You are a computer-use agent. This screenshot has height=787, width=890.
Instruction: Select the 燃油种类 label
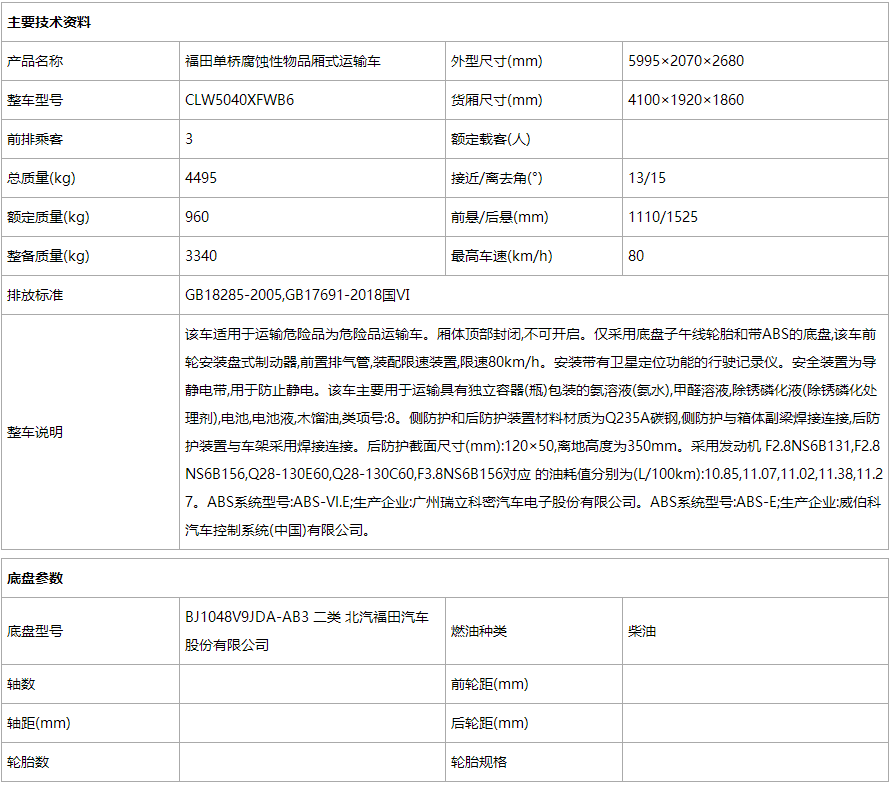(478, 631)
